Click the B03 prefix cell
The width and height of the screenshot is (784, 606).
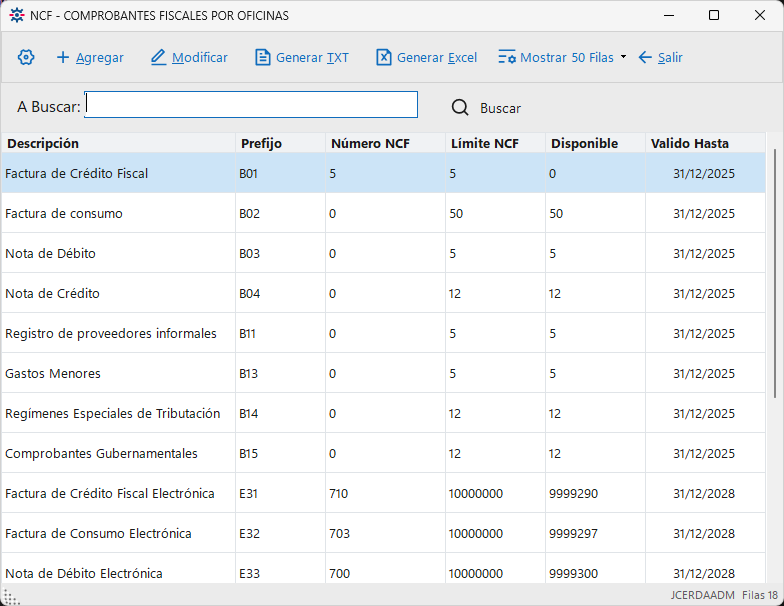(280, 253)
